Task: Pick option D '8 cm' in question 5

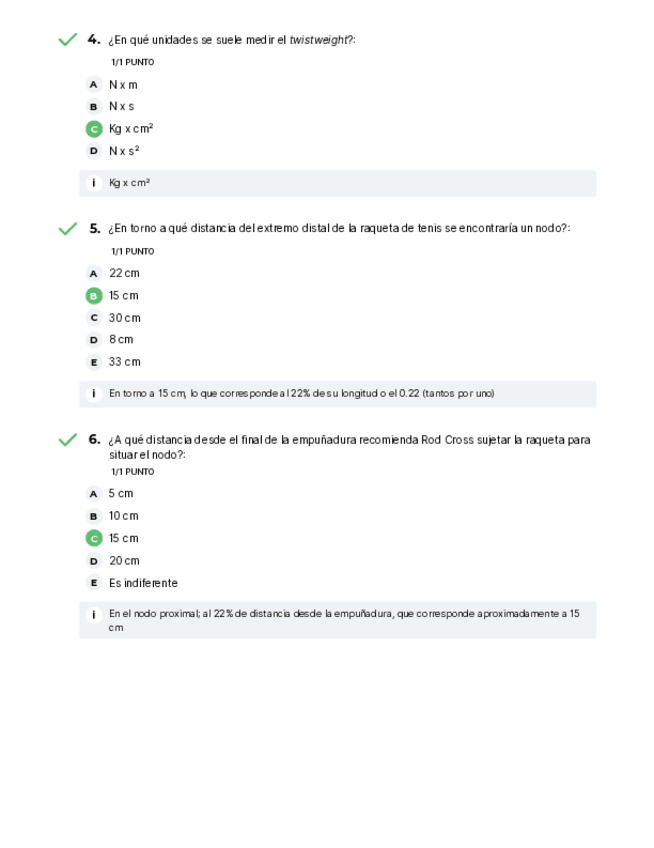Action: tap(94, 340)
